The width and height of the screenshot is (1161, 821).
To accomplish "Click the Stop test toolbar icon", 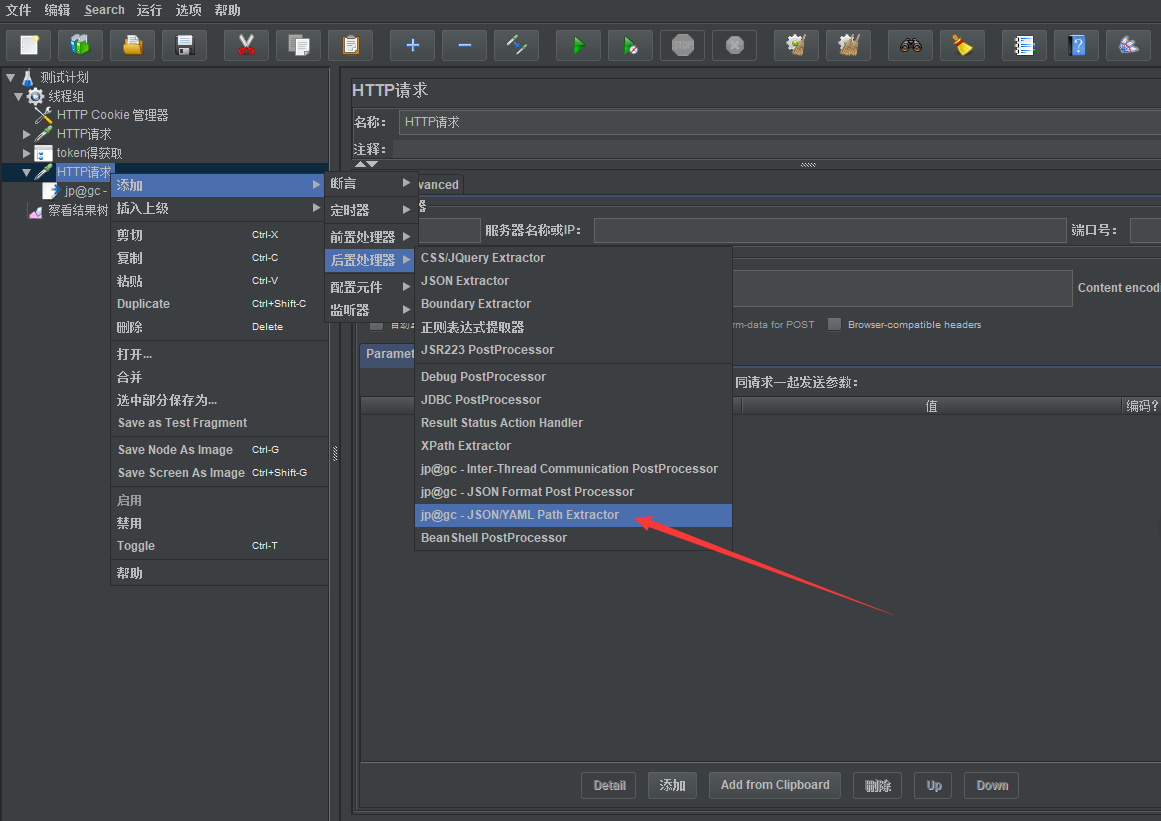I will pyautogui.click(x=682, y=45).
